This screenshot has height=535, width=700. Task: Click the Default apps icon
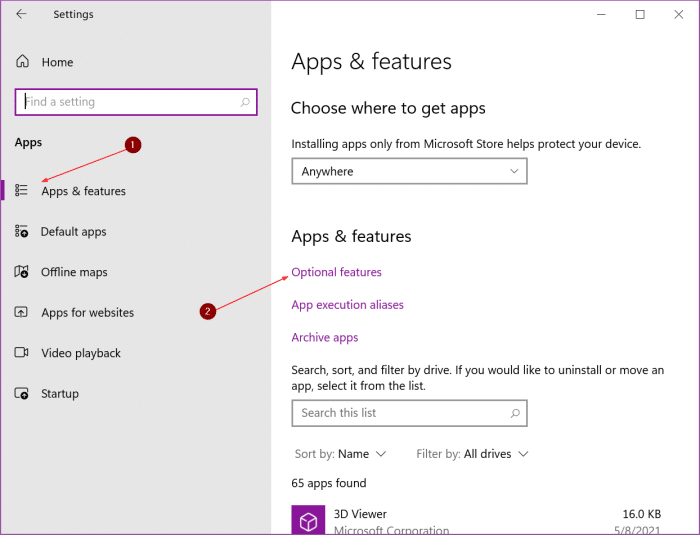22,232
